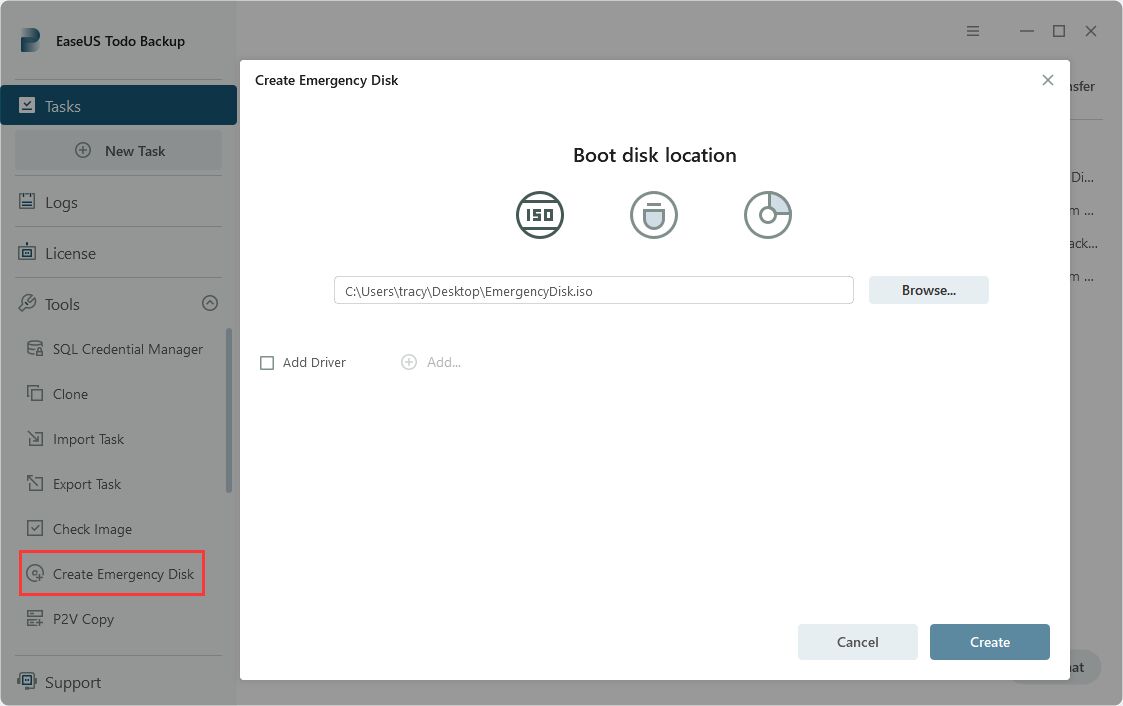The image size is (1123, 706).
Task: Open the Tools section label
Action: click(x=62, y=304)
